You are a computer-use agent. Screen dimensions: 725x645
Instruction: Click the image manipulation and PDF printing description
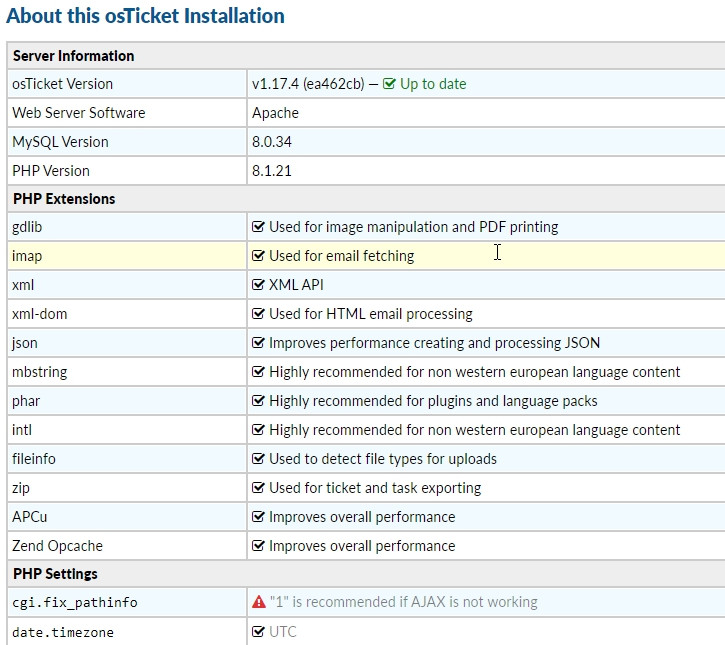pyautogui.click(x=414, y=227)
